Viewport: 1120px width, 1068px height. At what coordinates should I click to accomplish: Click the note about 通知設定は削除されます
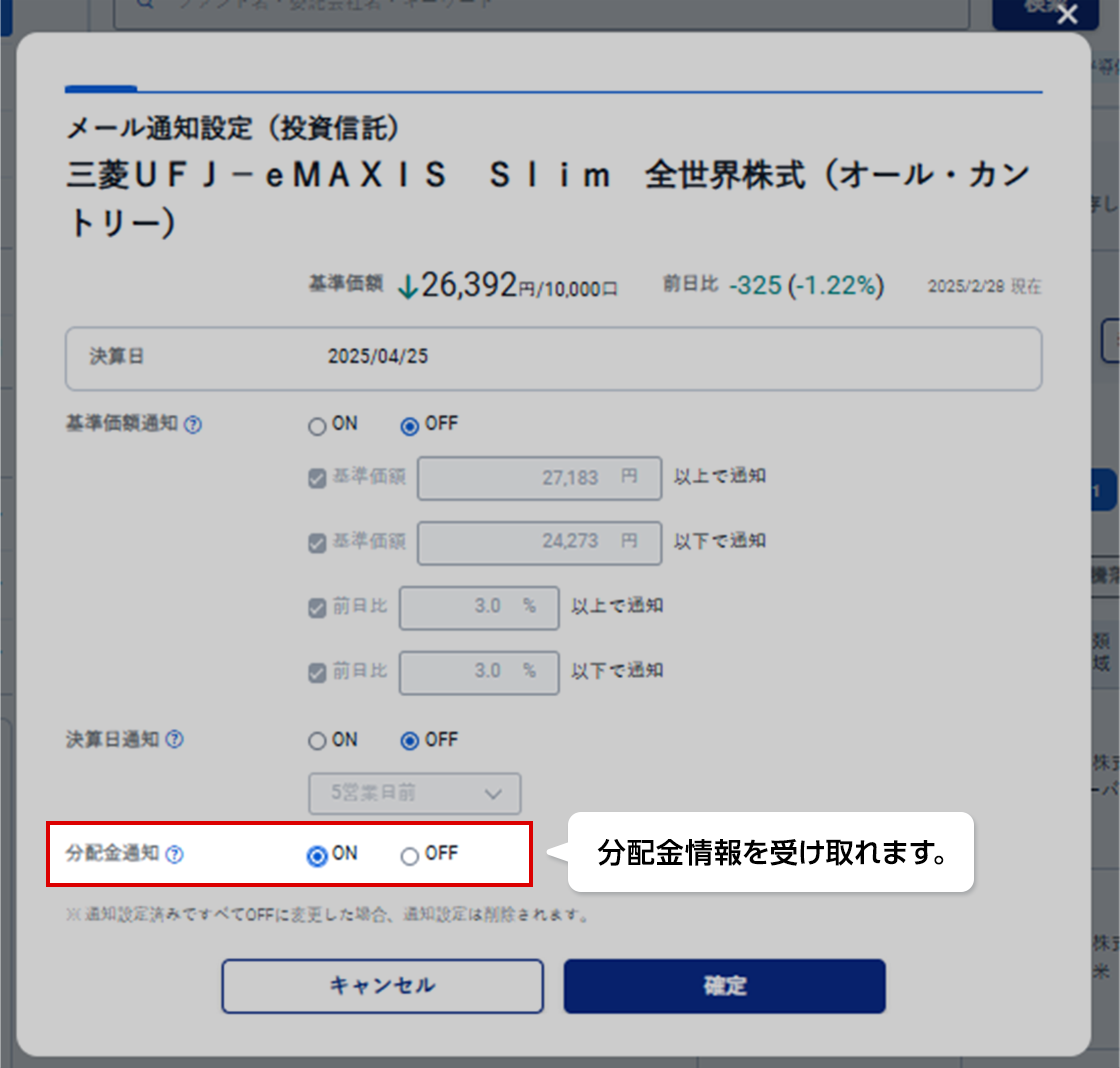click(x=328, y=914)
